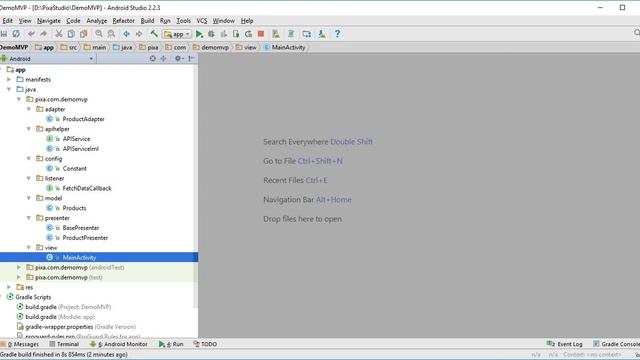Click the collapse all icon in project panel
Image resolution: width=640 pixels, height=360 pixels.
coord(163,58)
